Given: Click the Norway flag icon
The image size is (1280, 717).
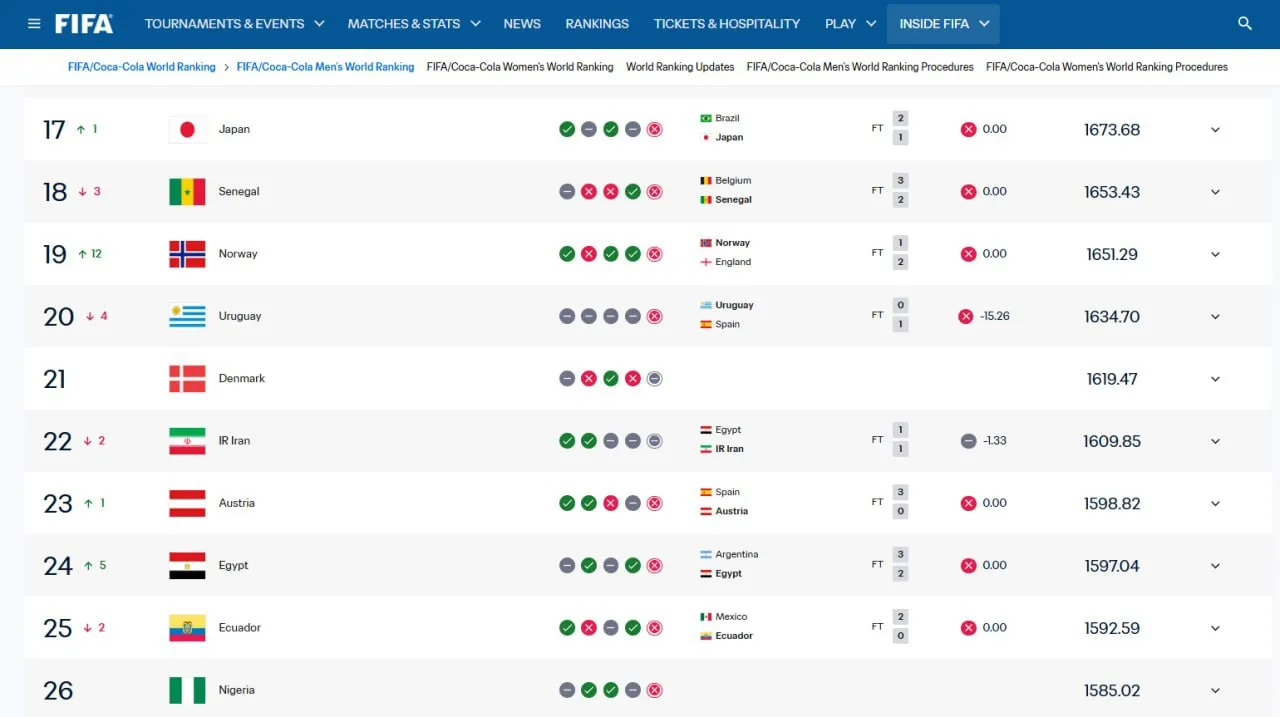Looking at the screenshot, I should pos(187,254).
